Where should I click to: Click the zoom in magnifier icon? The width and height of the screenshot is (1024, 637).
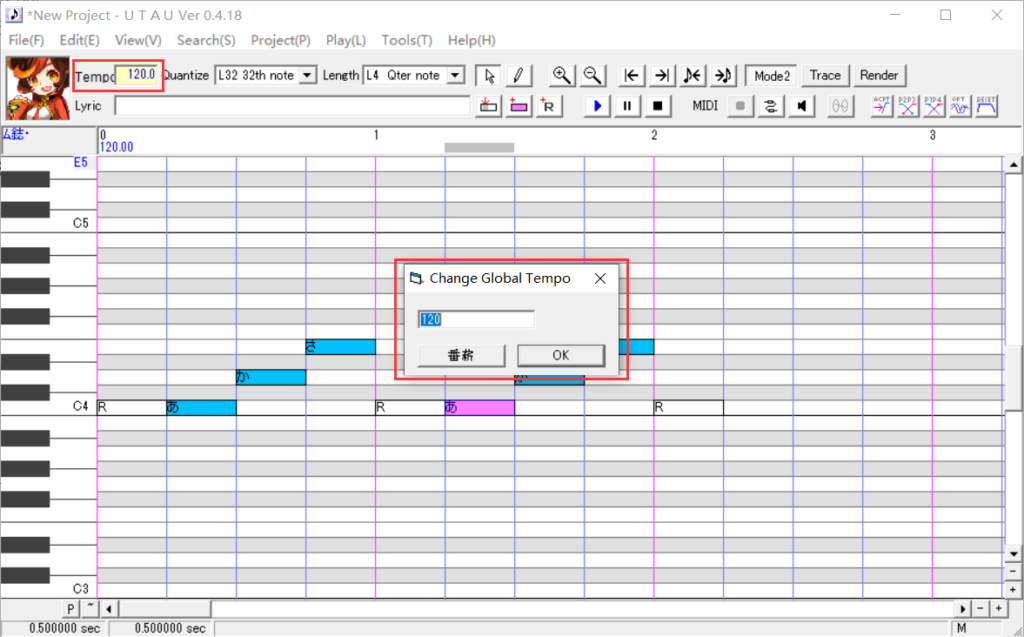pos(562,76)
